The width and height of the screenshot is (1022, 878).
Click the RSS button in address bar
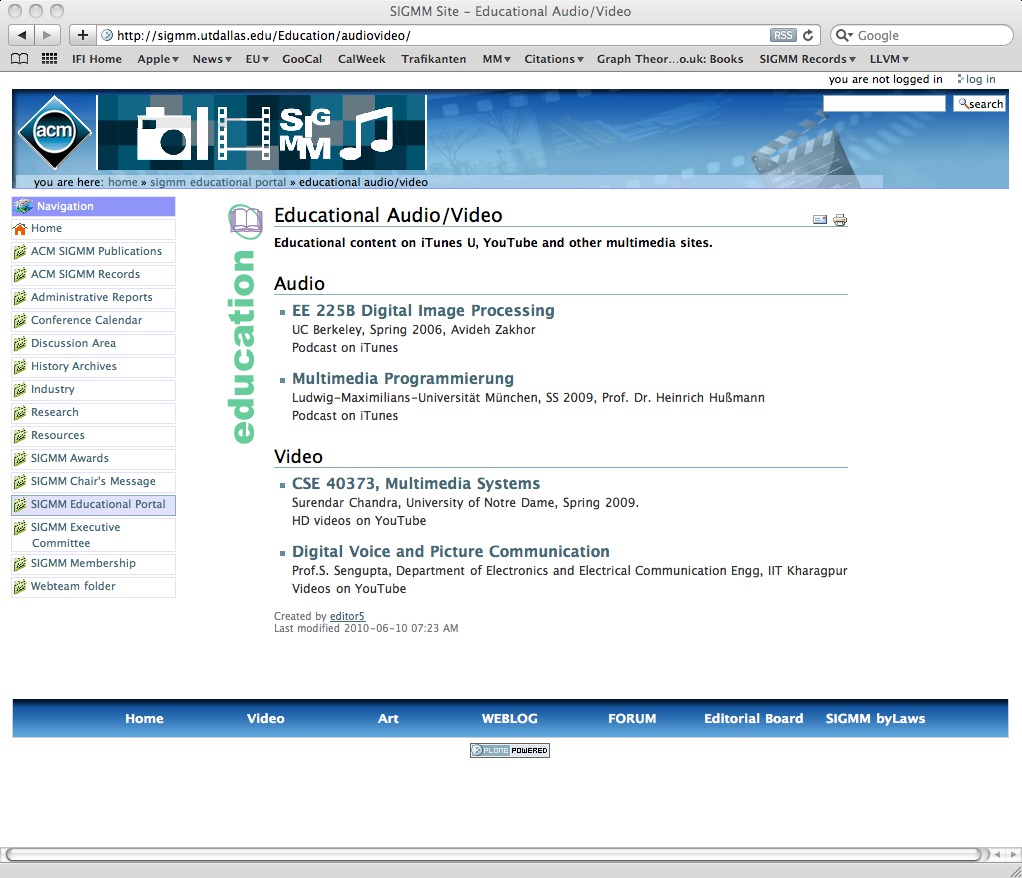click(782, 35)
